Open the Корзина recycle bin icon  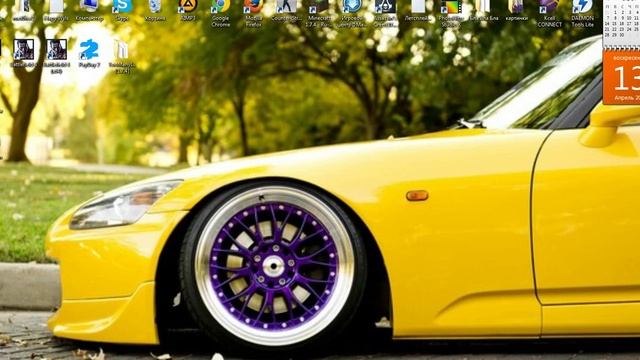tap(155, 10)
